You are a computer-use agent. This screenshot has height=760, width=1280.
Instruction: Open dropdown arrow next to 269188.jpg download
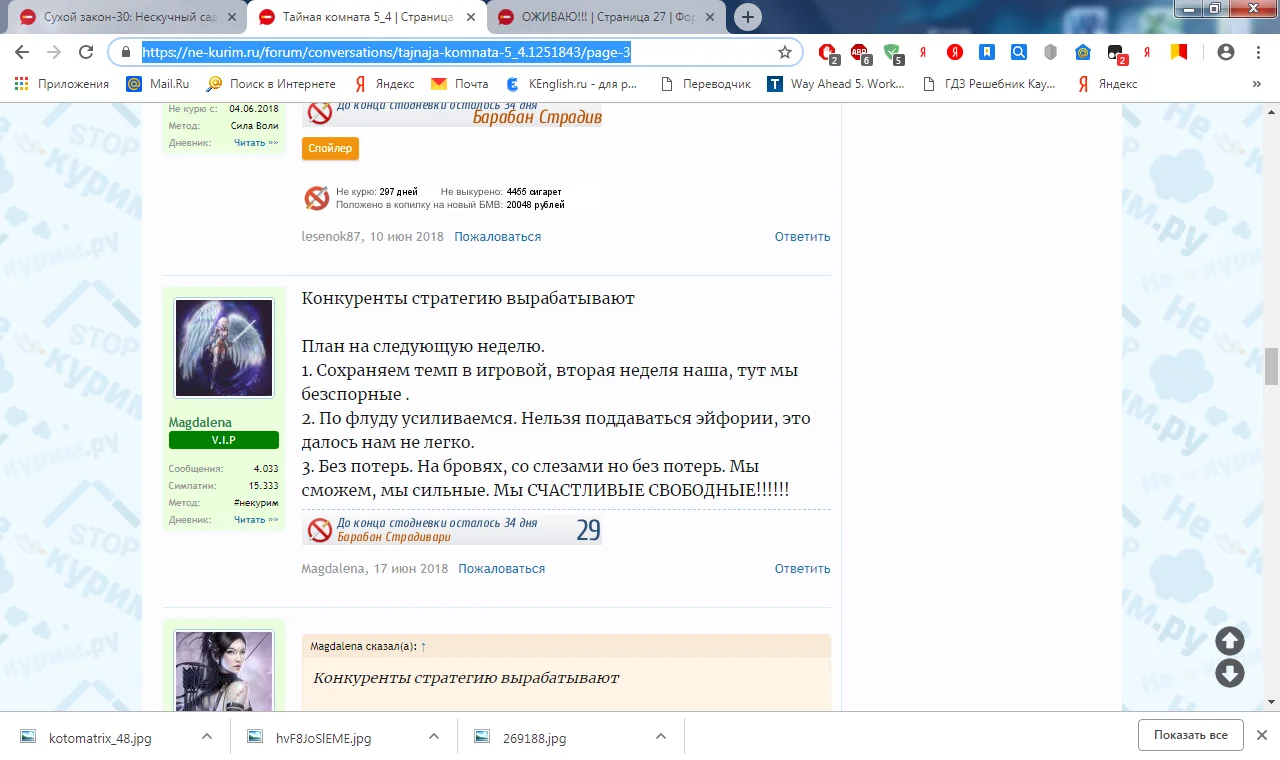(x=660, y=736)
